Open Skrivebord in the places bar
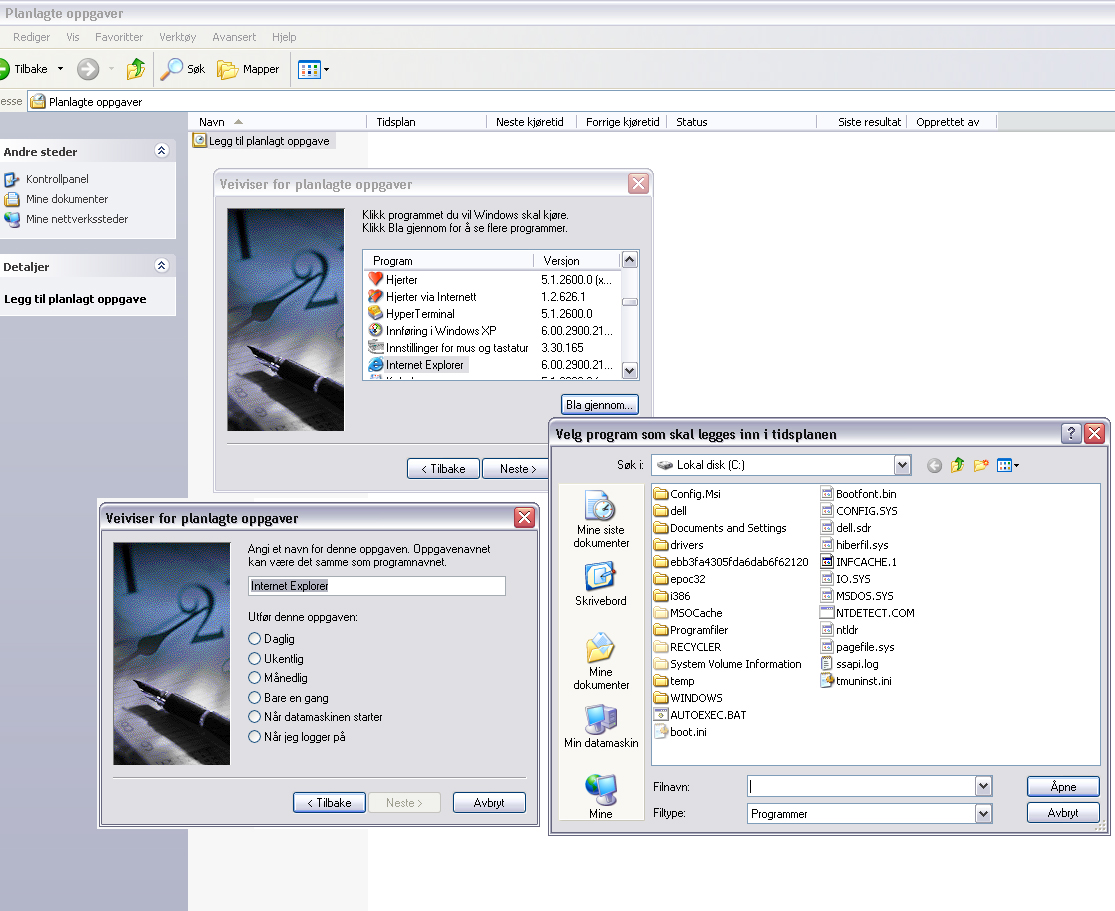 [x=601, y=585]
